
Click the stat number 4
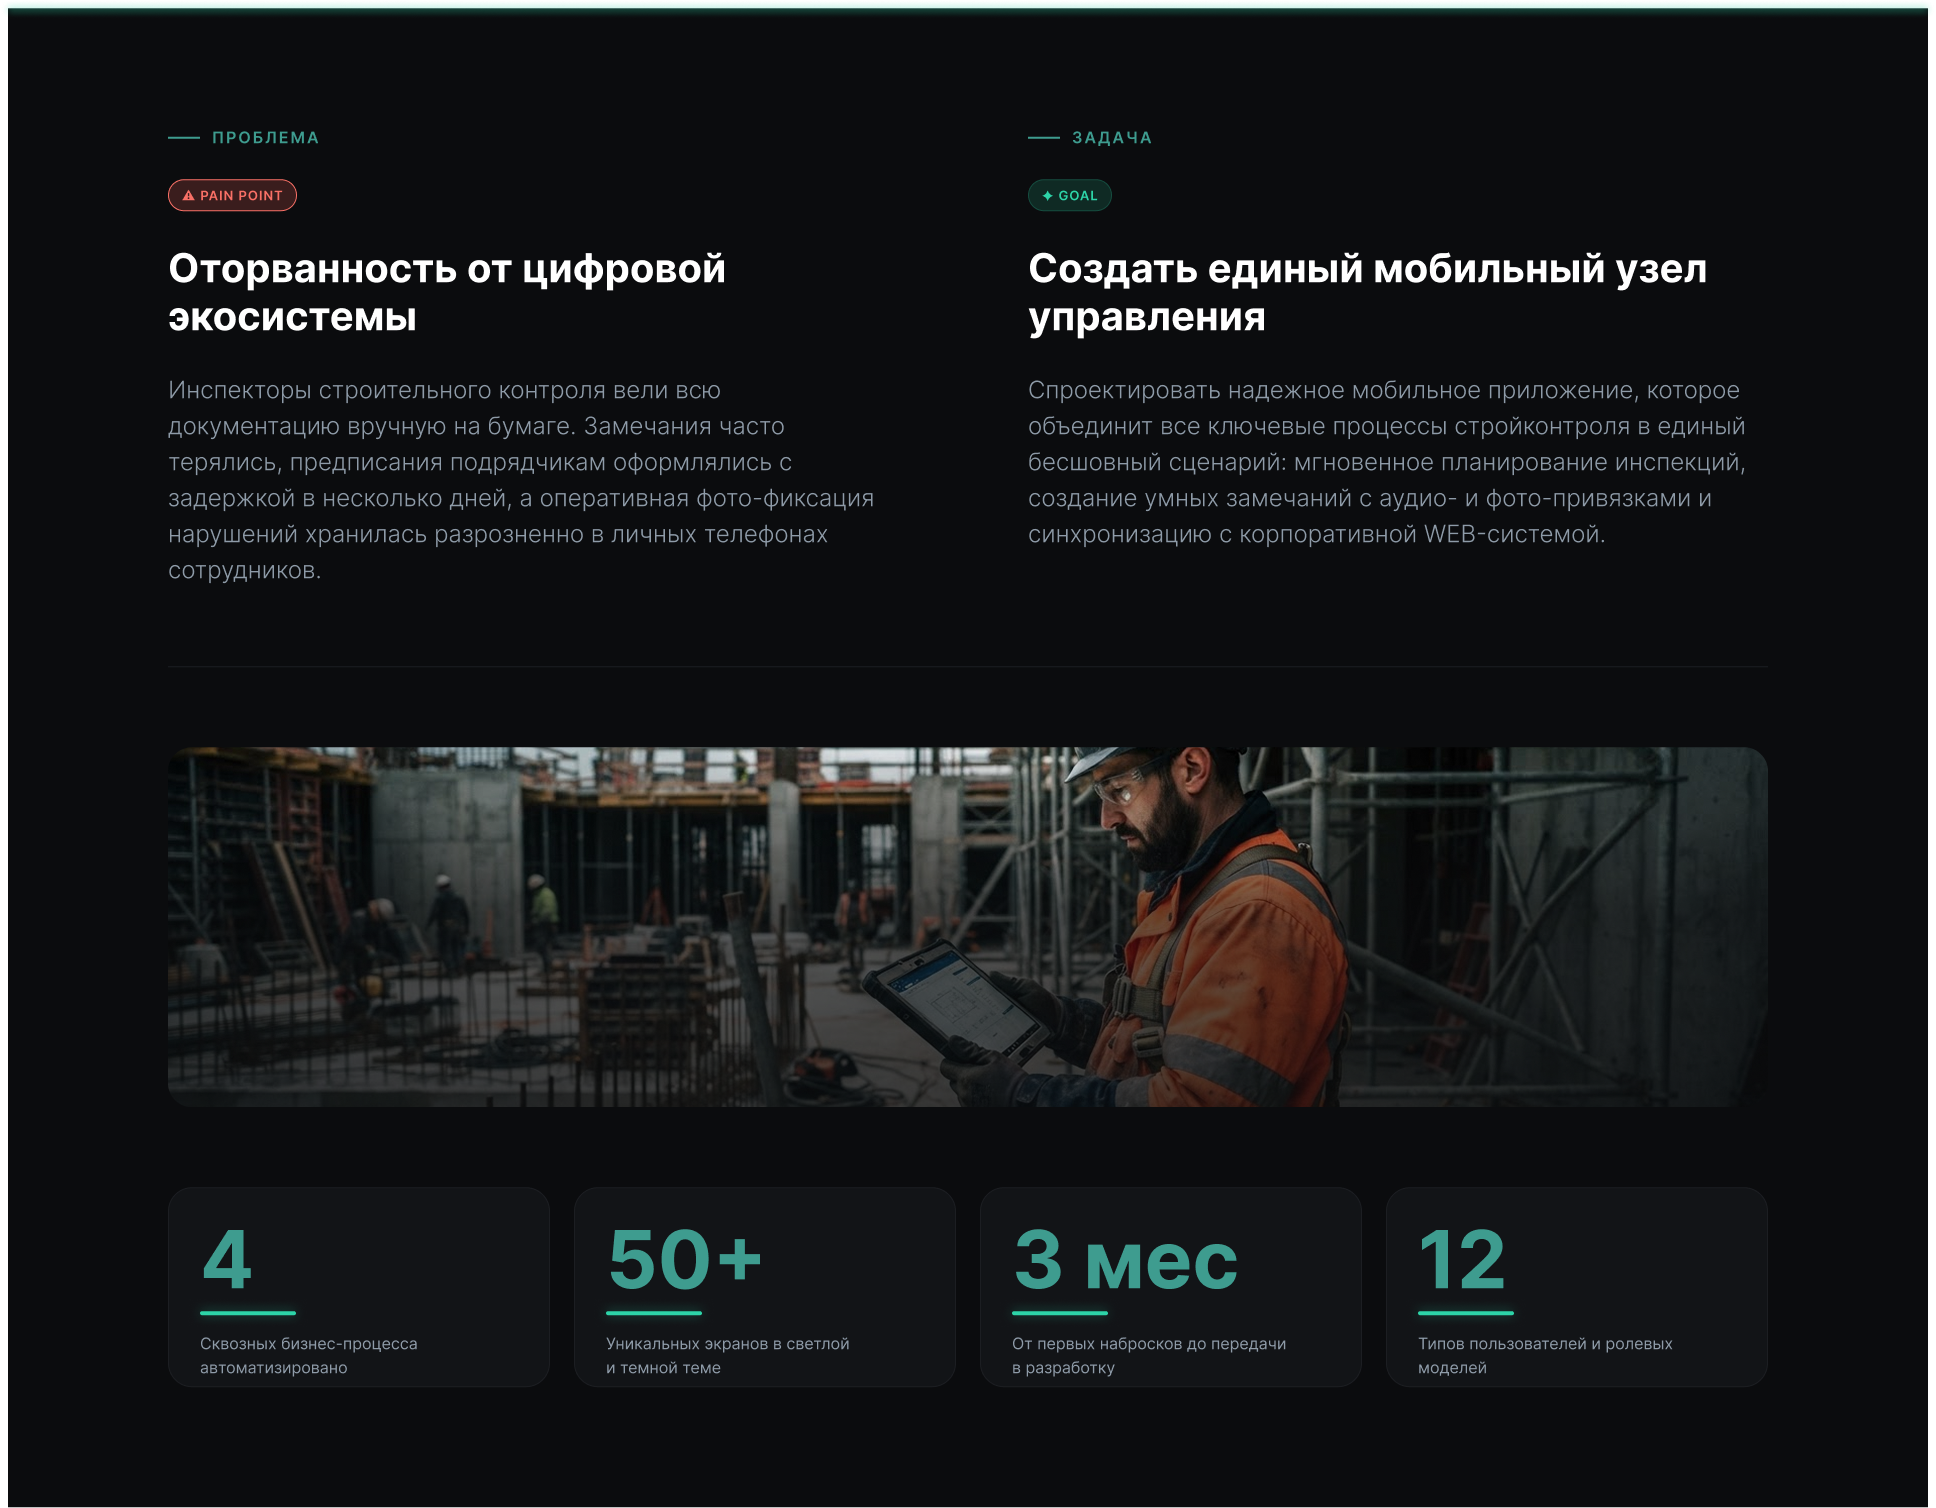click(227, 1260)
